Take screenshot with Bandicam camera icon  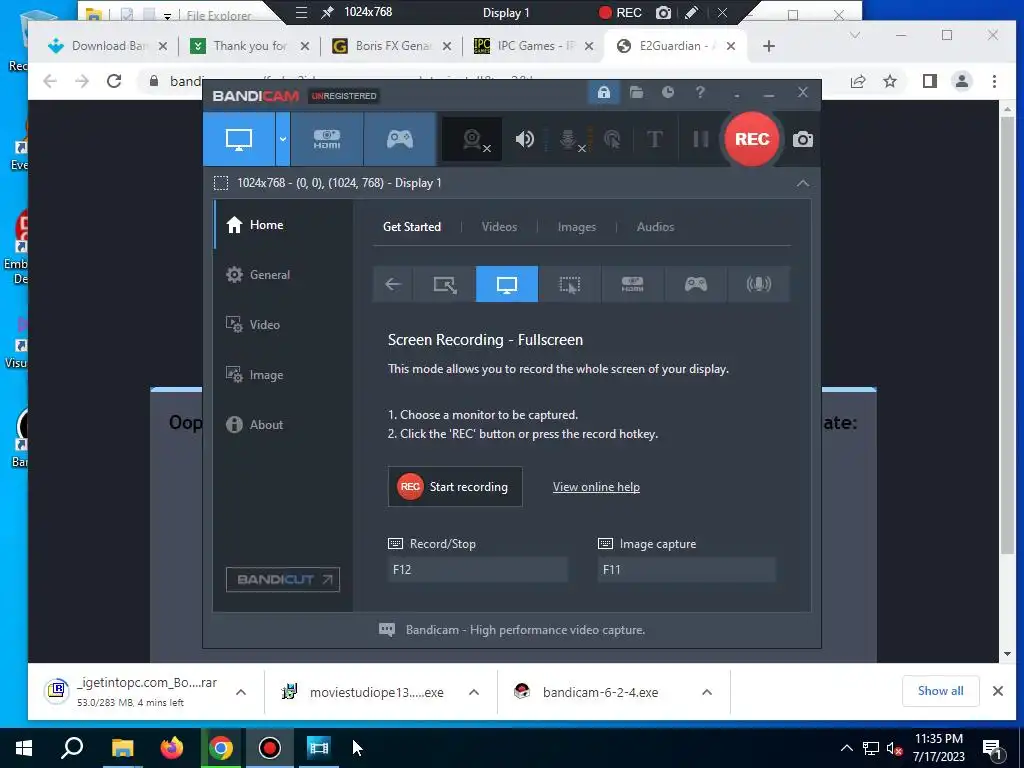(x=803, y=139)
